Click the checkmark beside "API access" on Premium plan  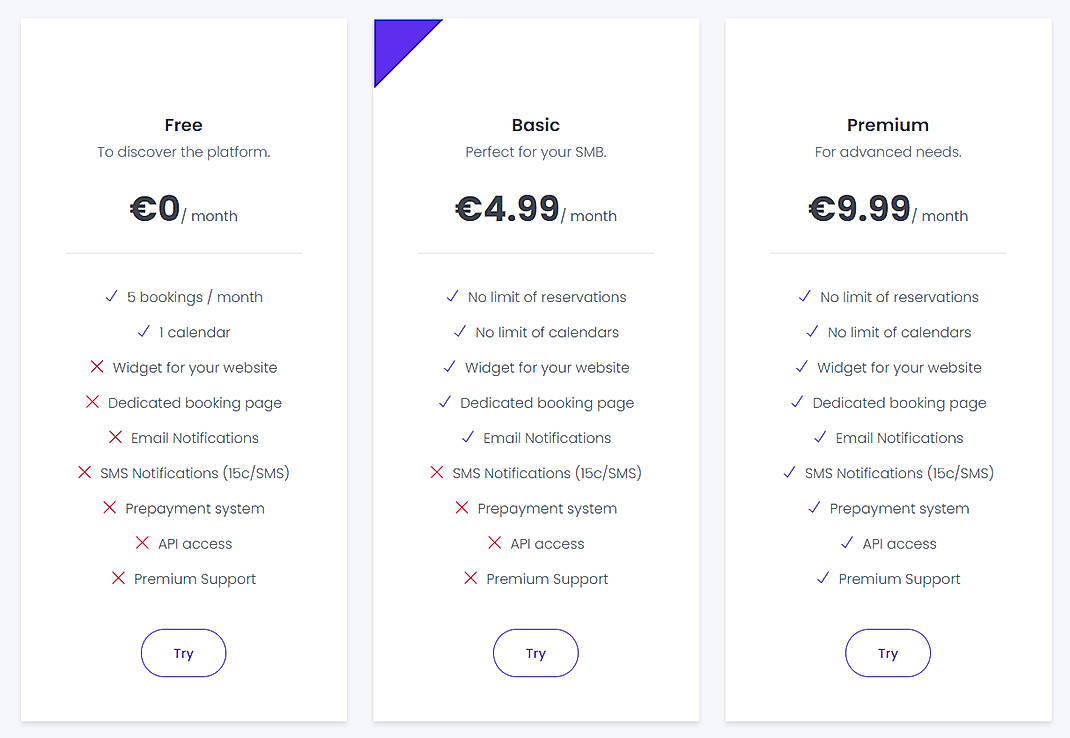pos(845,543)
